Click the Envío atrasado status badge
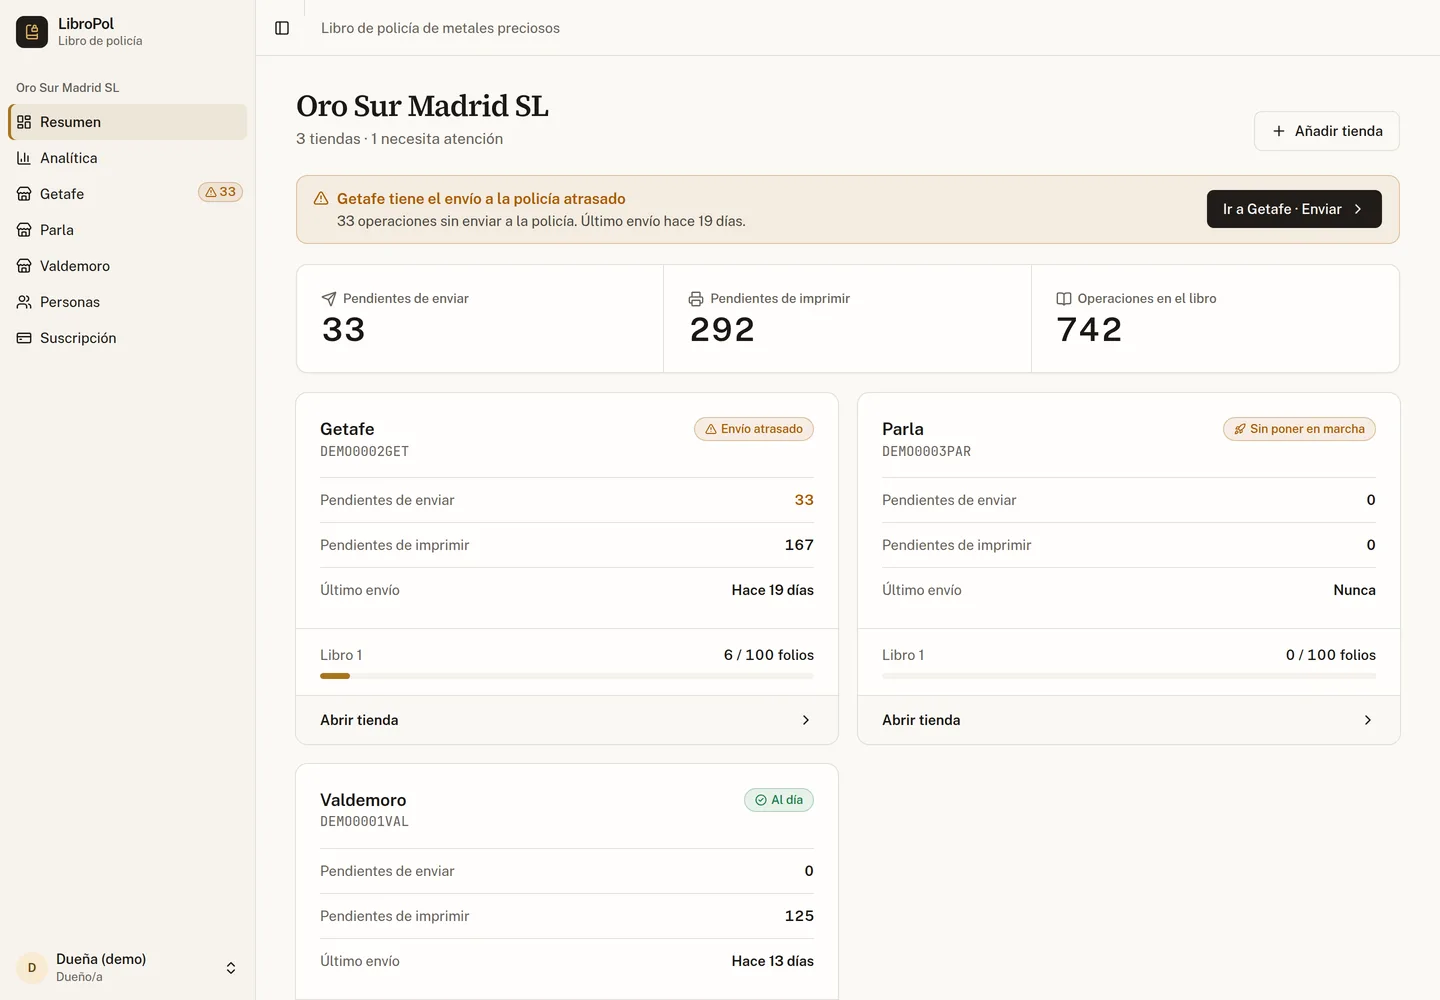Viewport: 1440px width, 1000px height. 754,429
